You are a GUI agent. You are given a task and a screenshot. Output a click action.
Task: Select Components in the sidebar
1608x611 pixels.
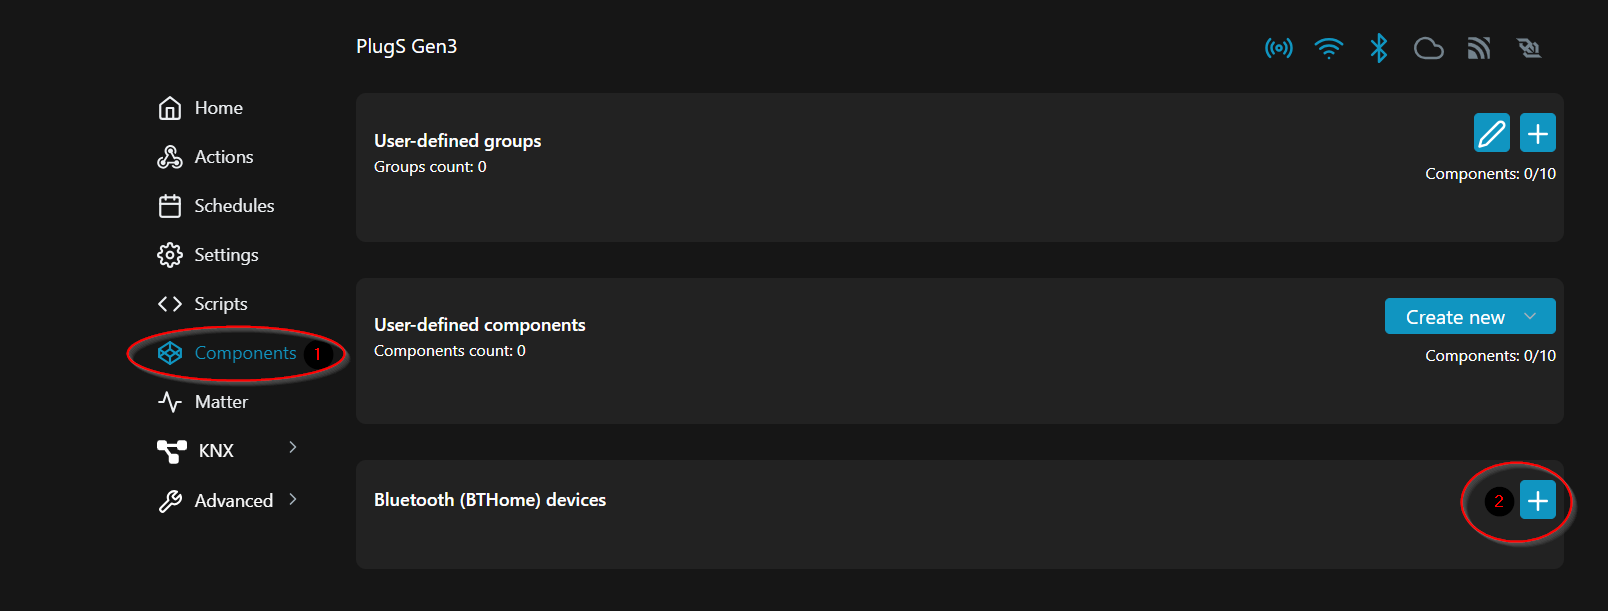(x=244, y=353)
